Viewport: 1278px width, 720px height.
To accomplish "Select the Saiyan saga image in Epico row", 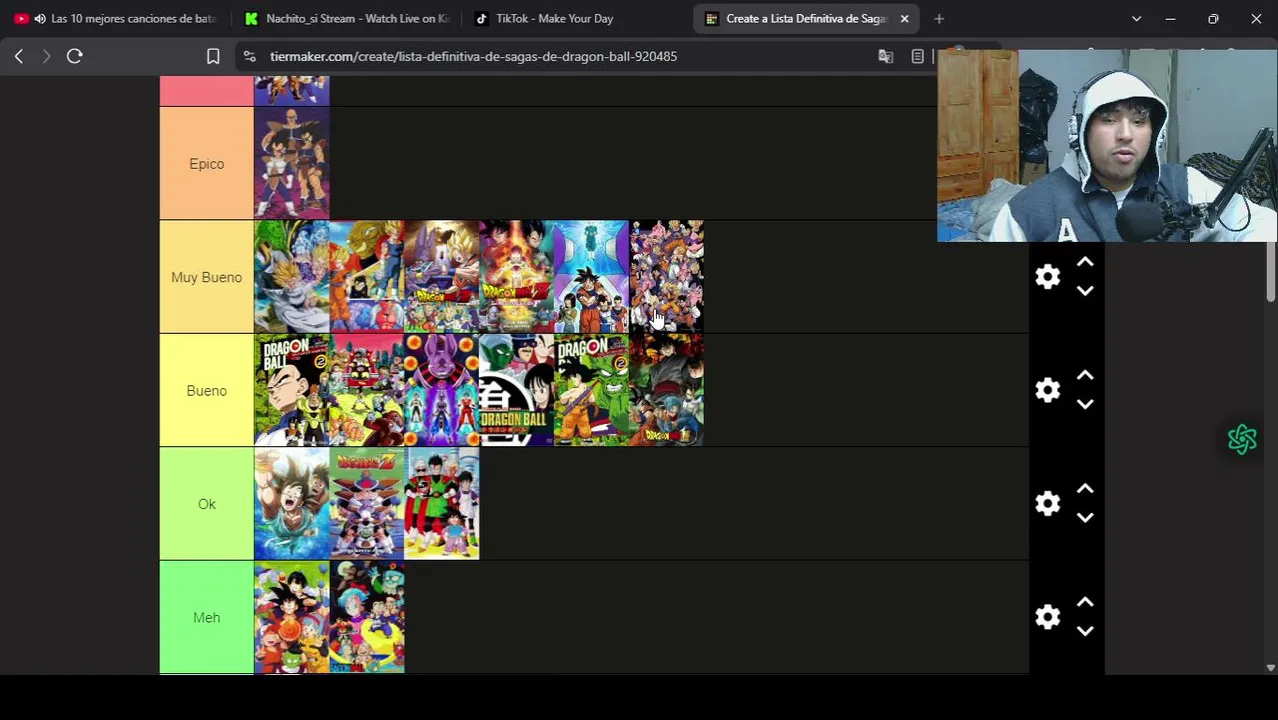I will 292,164.
